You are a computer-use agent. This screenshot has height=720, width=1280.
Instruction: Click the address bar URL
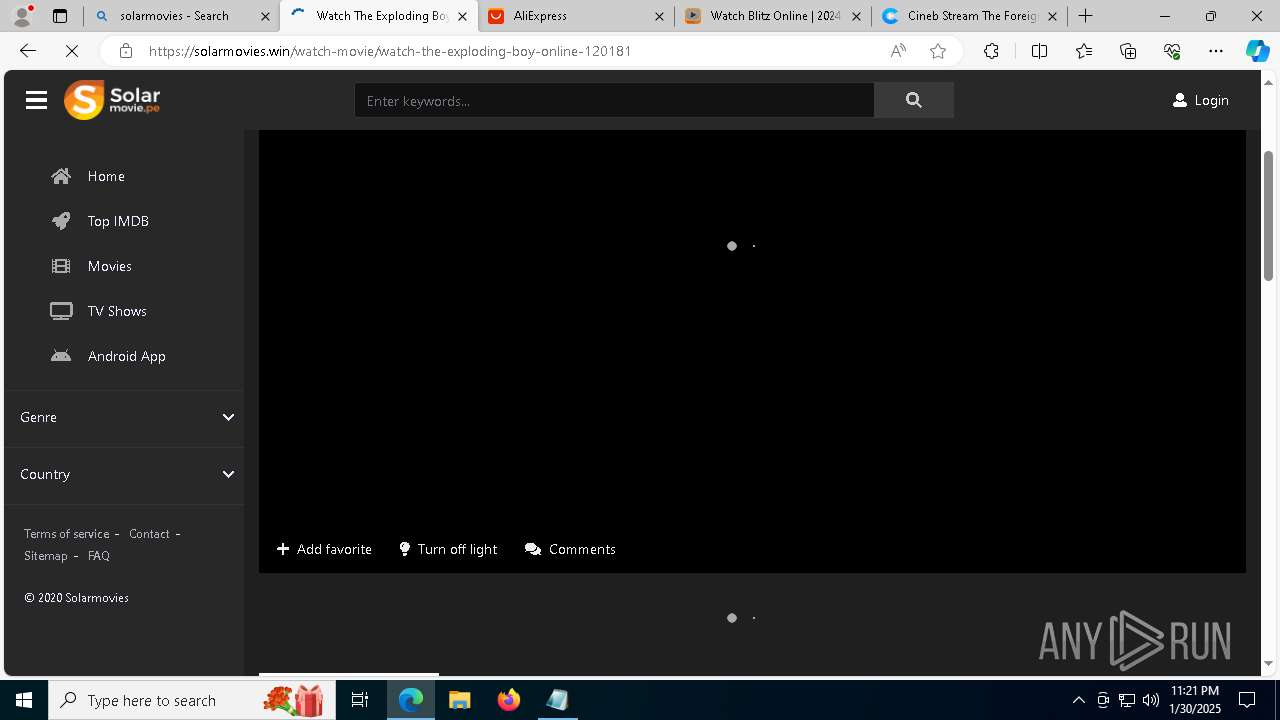click(x=390, y=51)
